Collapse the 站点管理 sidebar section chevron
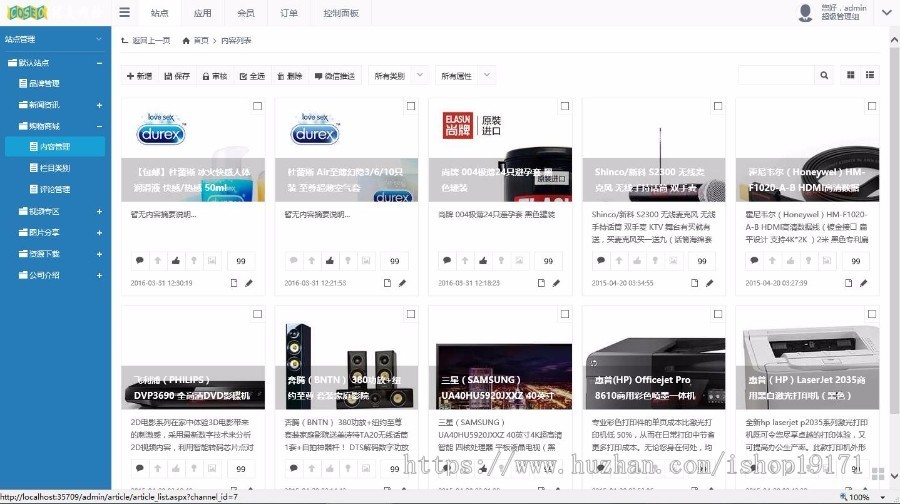The width and height of the screenshot is (900, 504). [99, 39]
